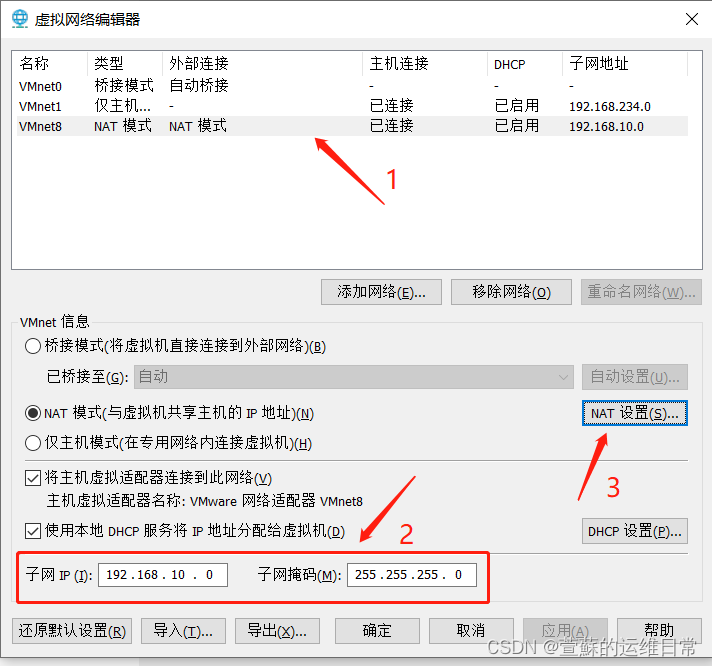The height and width of the screenshot is (666, 712).
Task: Click the 主机连接 column header
Action: click(425, 64)
